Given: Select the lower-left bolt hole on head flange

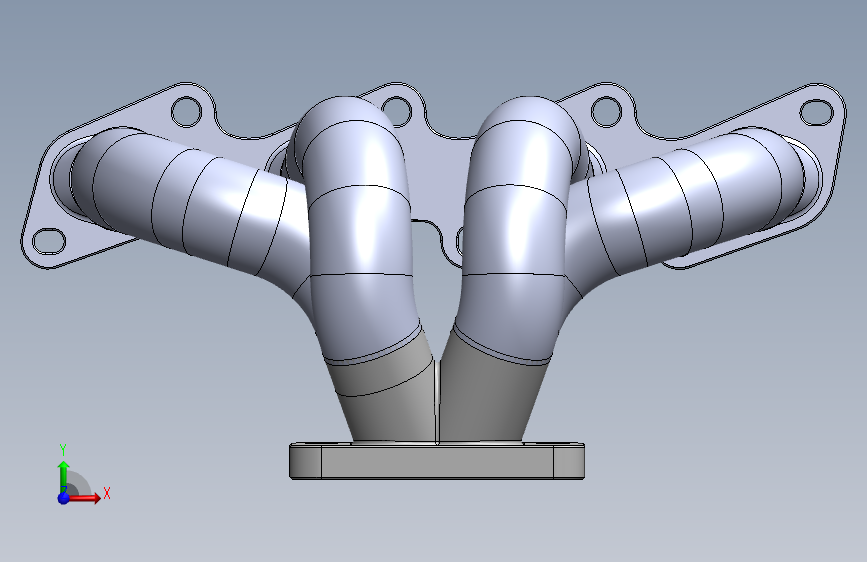Looking at the screenshot, I should pyautogui.click(x=49, y=242).
